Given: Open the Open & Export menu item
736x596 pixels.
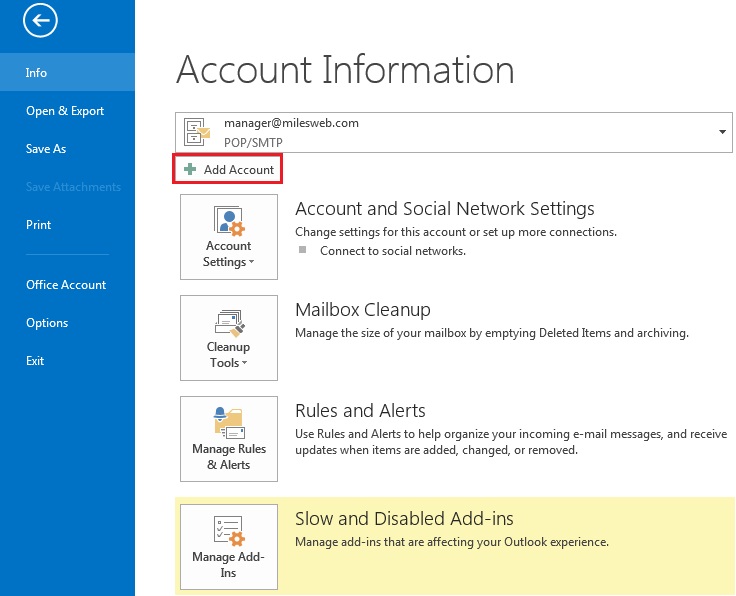Looking at the screenshot, I should (x=65, y=111).
